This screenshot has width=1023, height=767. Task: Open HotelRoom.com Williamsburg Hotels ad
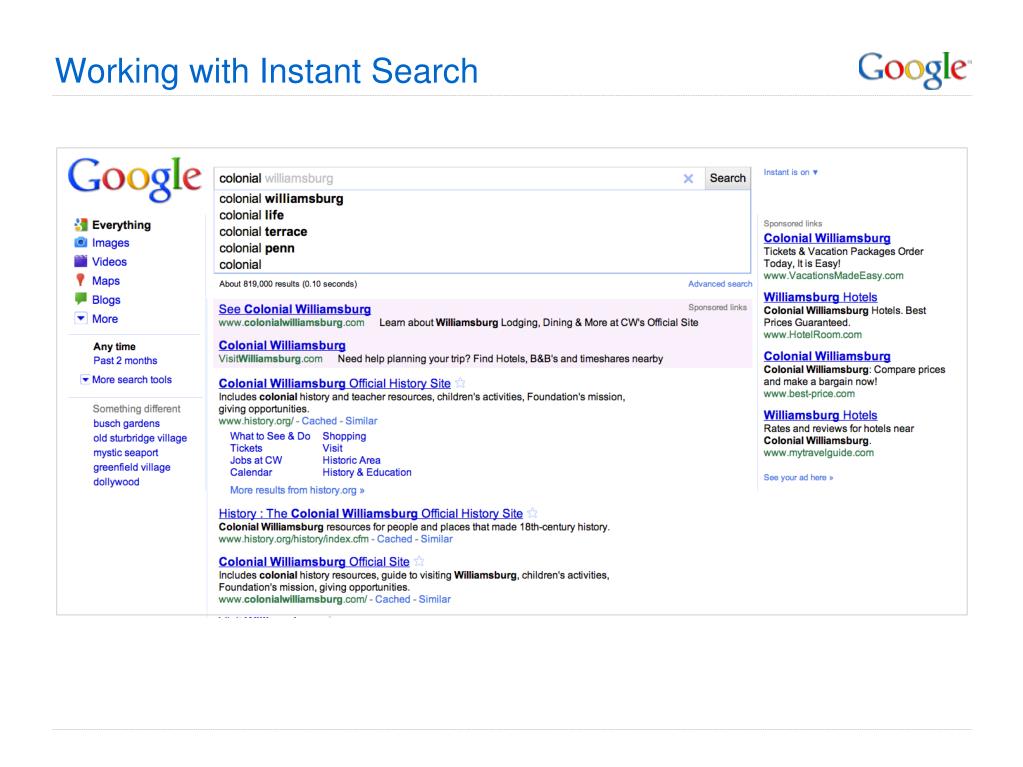click(820, 297)
